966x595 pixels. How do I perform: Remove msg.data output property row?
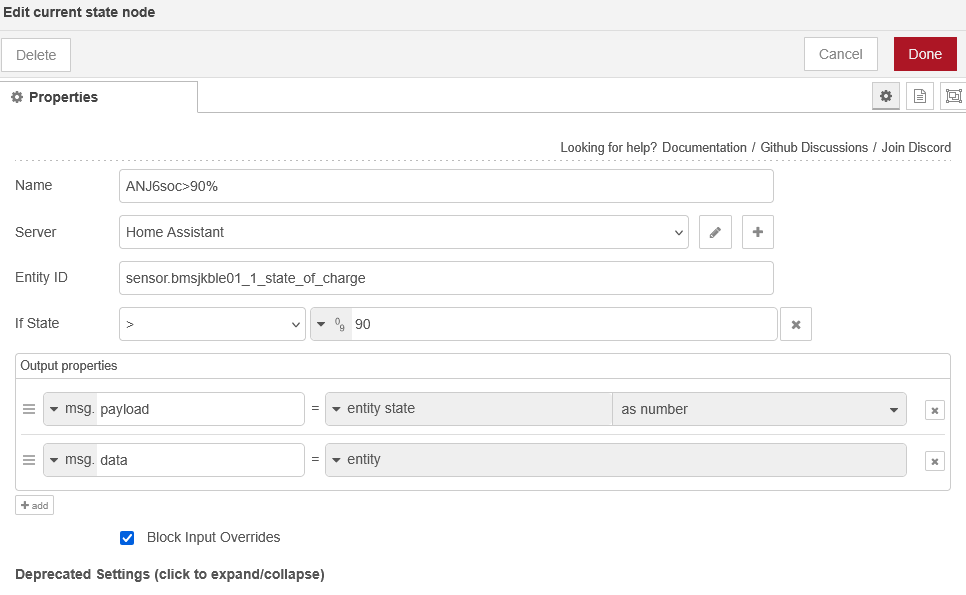pos(934,460)
